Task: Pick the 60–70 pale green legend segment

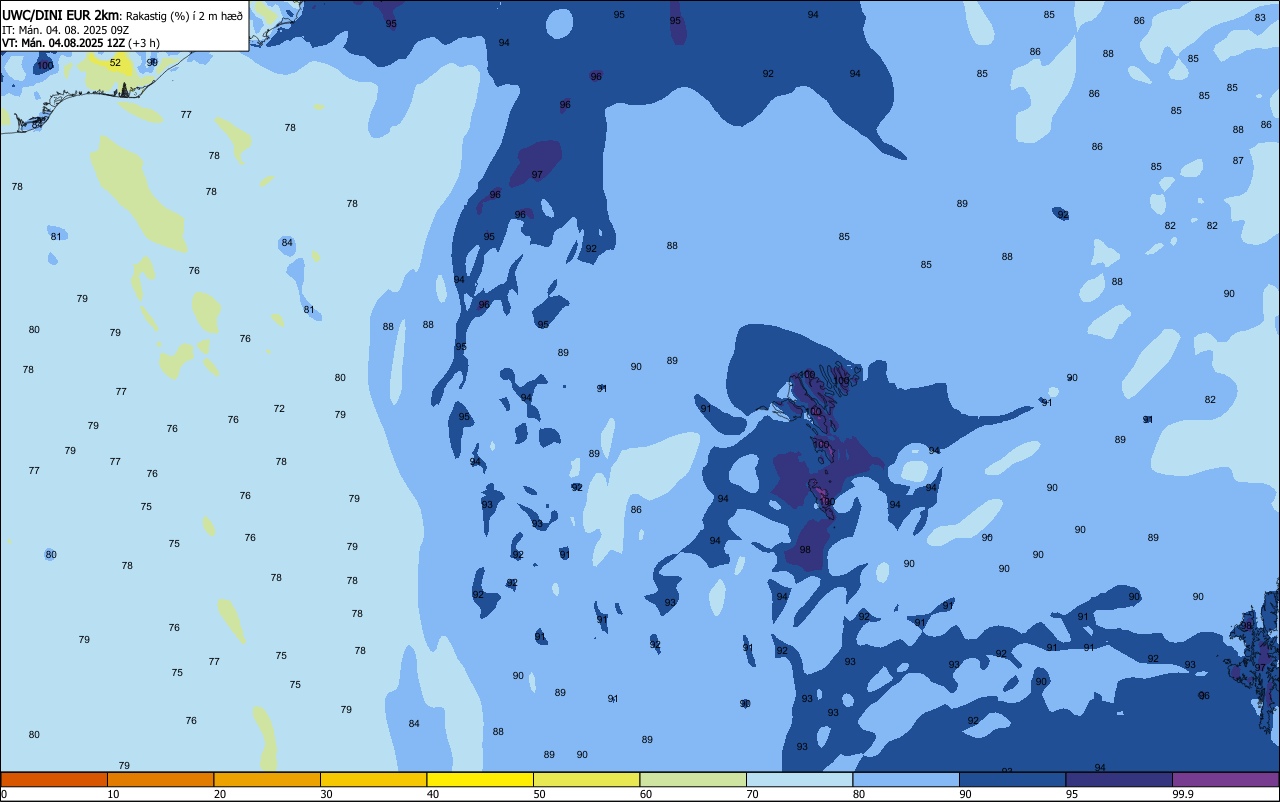Action: click(x=693, y=779)
